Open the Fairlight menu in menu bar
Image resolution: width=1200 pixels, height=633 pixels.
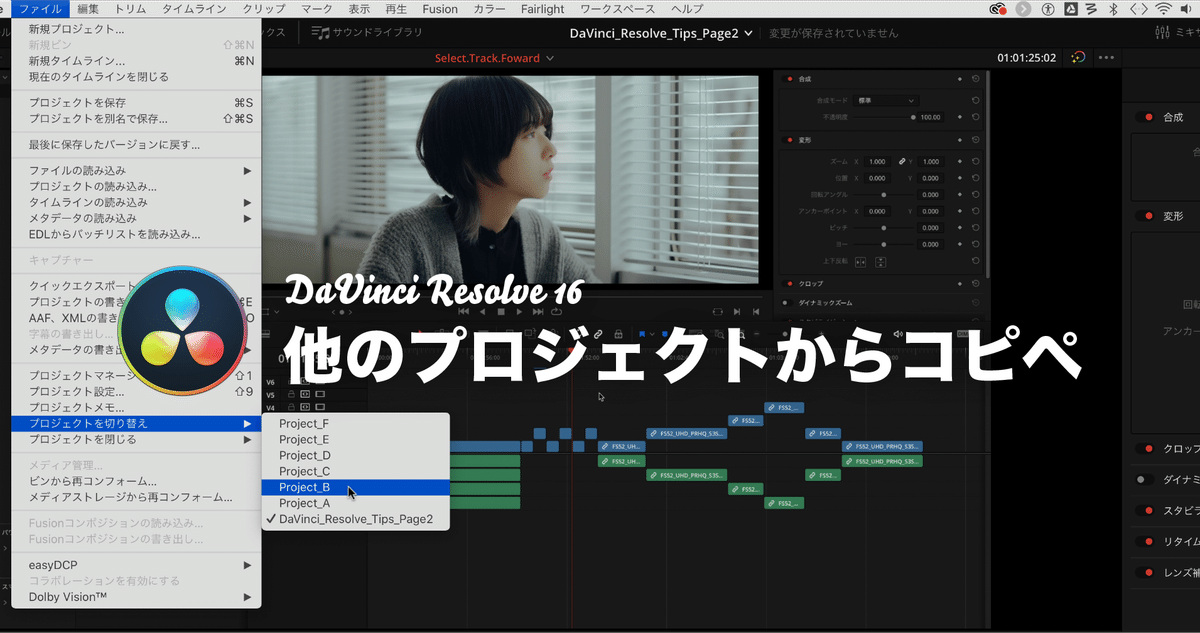point(542,8)
